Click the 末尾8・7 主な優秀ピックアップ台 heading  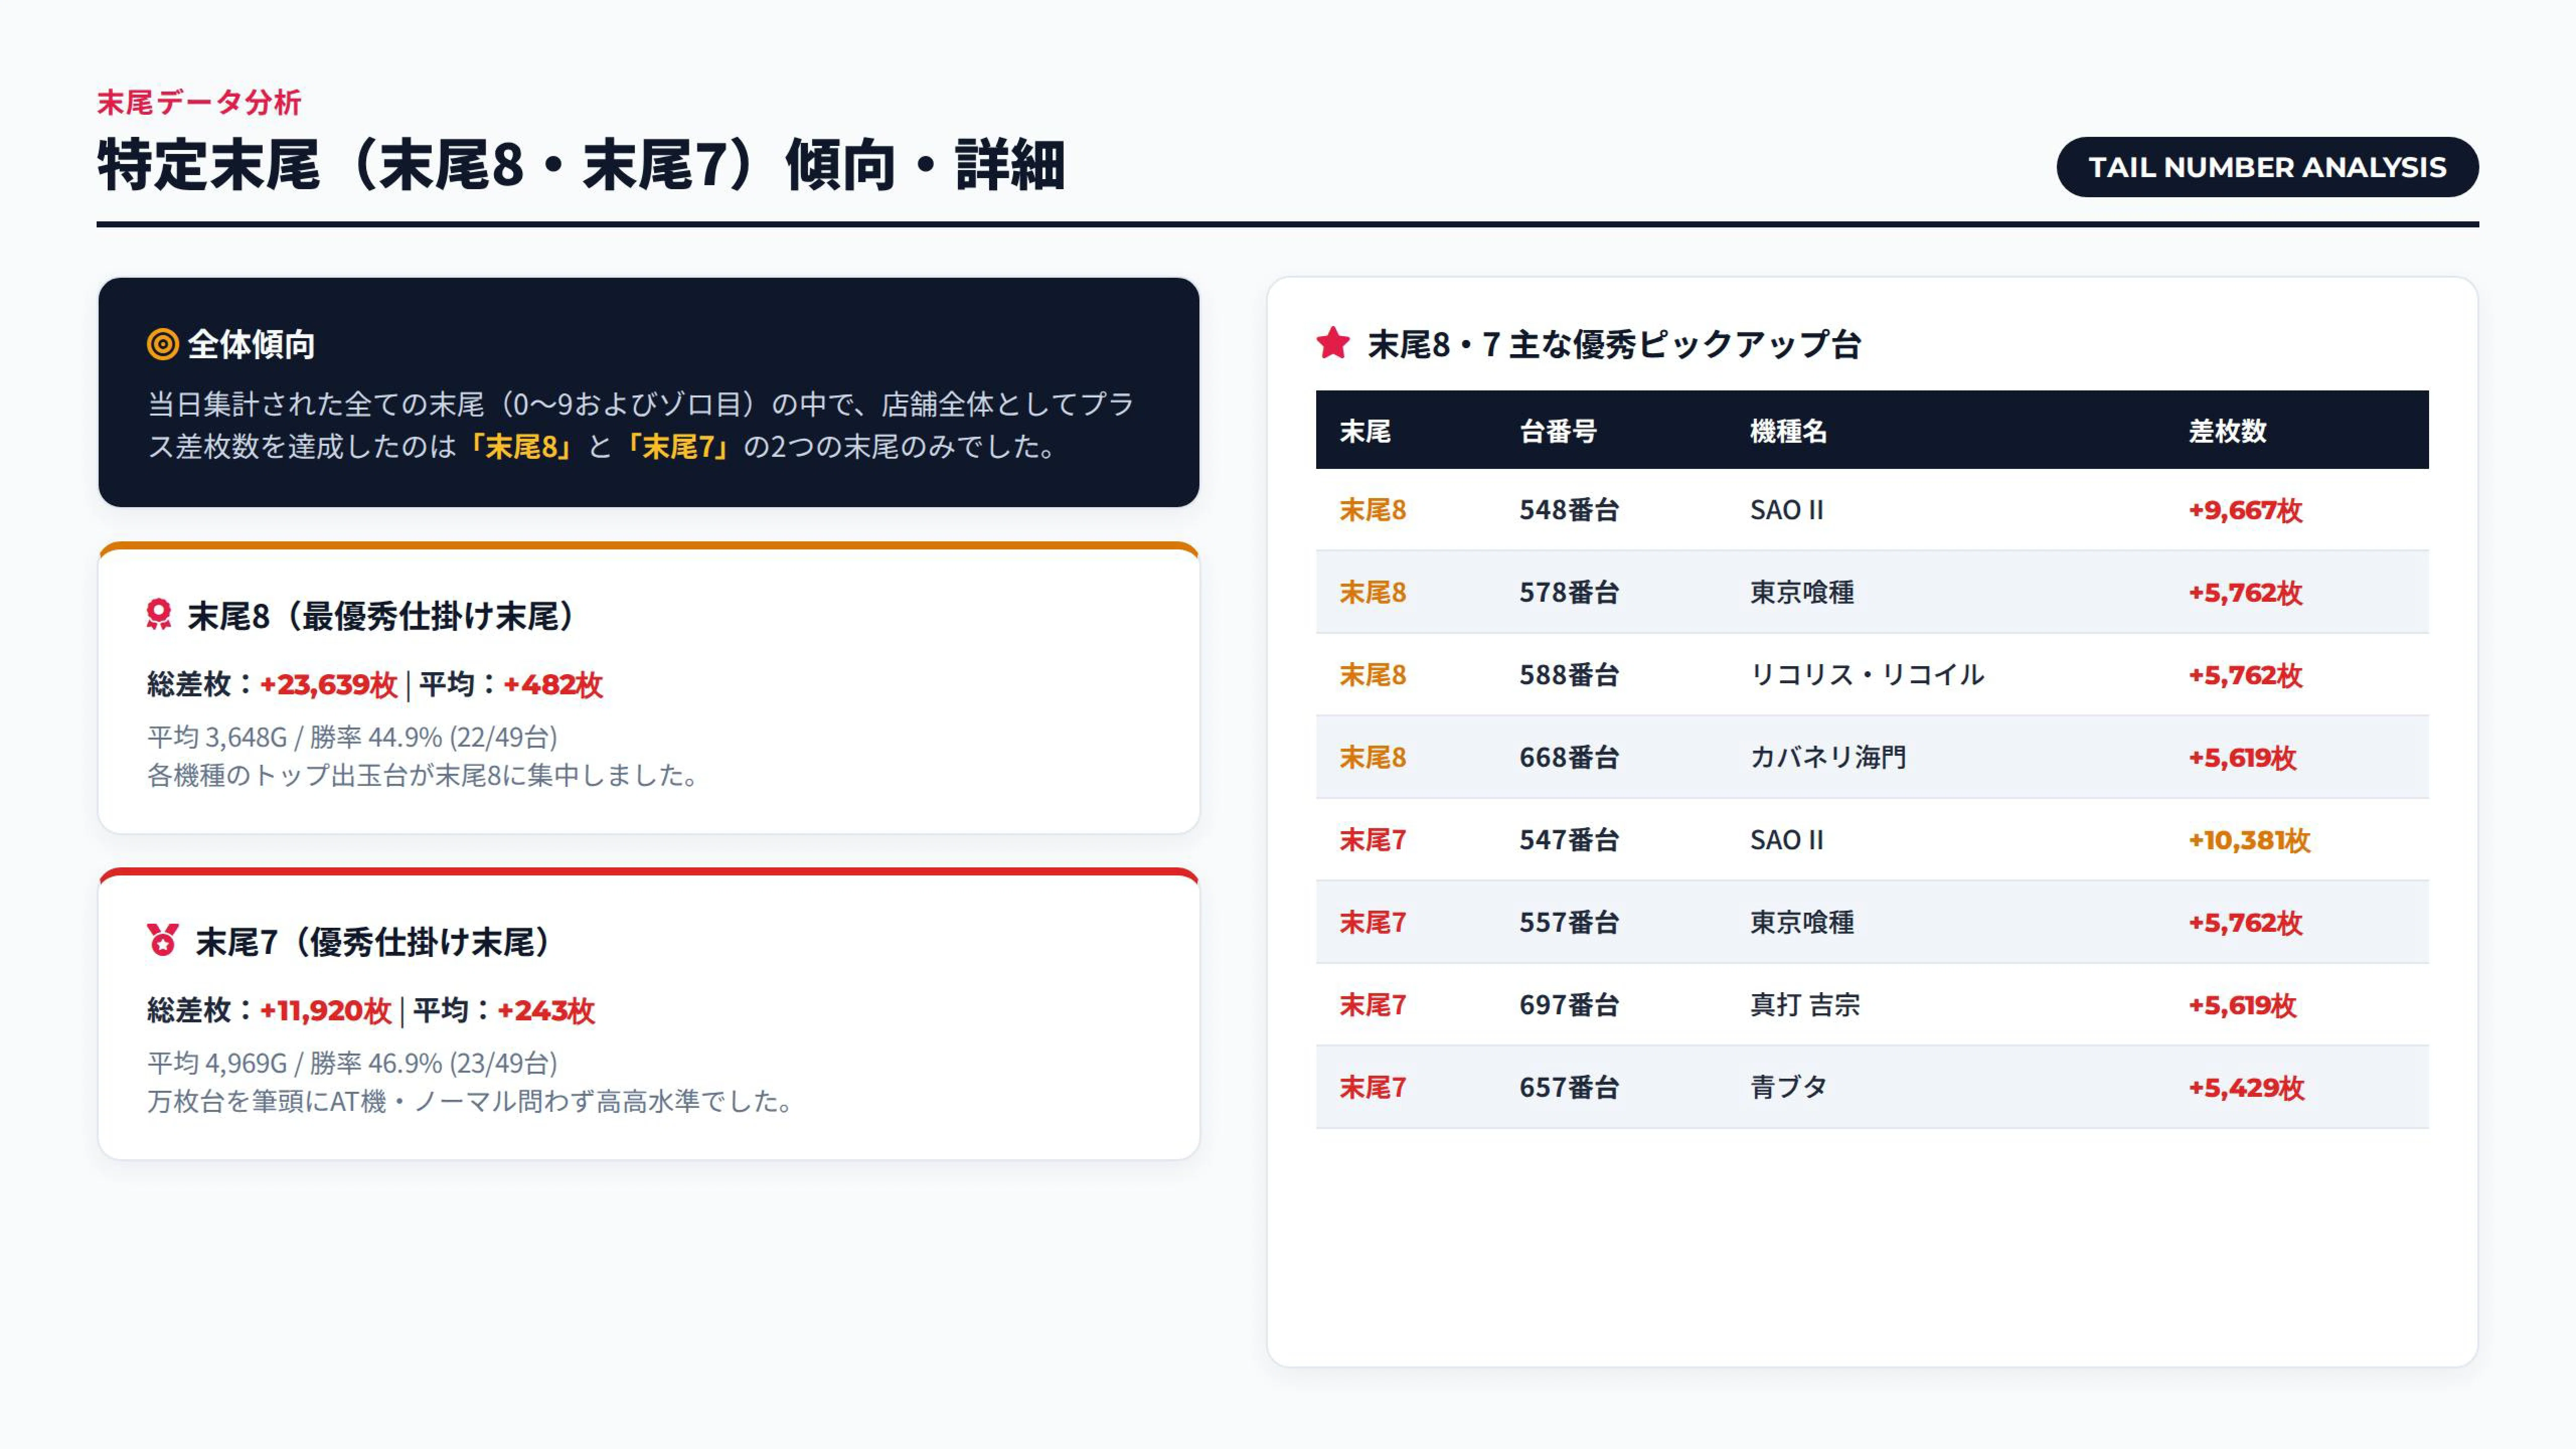(1614, 344)
